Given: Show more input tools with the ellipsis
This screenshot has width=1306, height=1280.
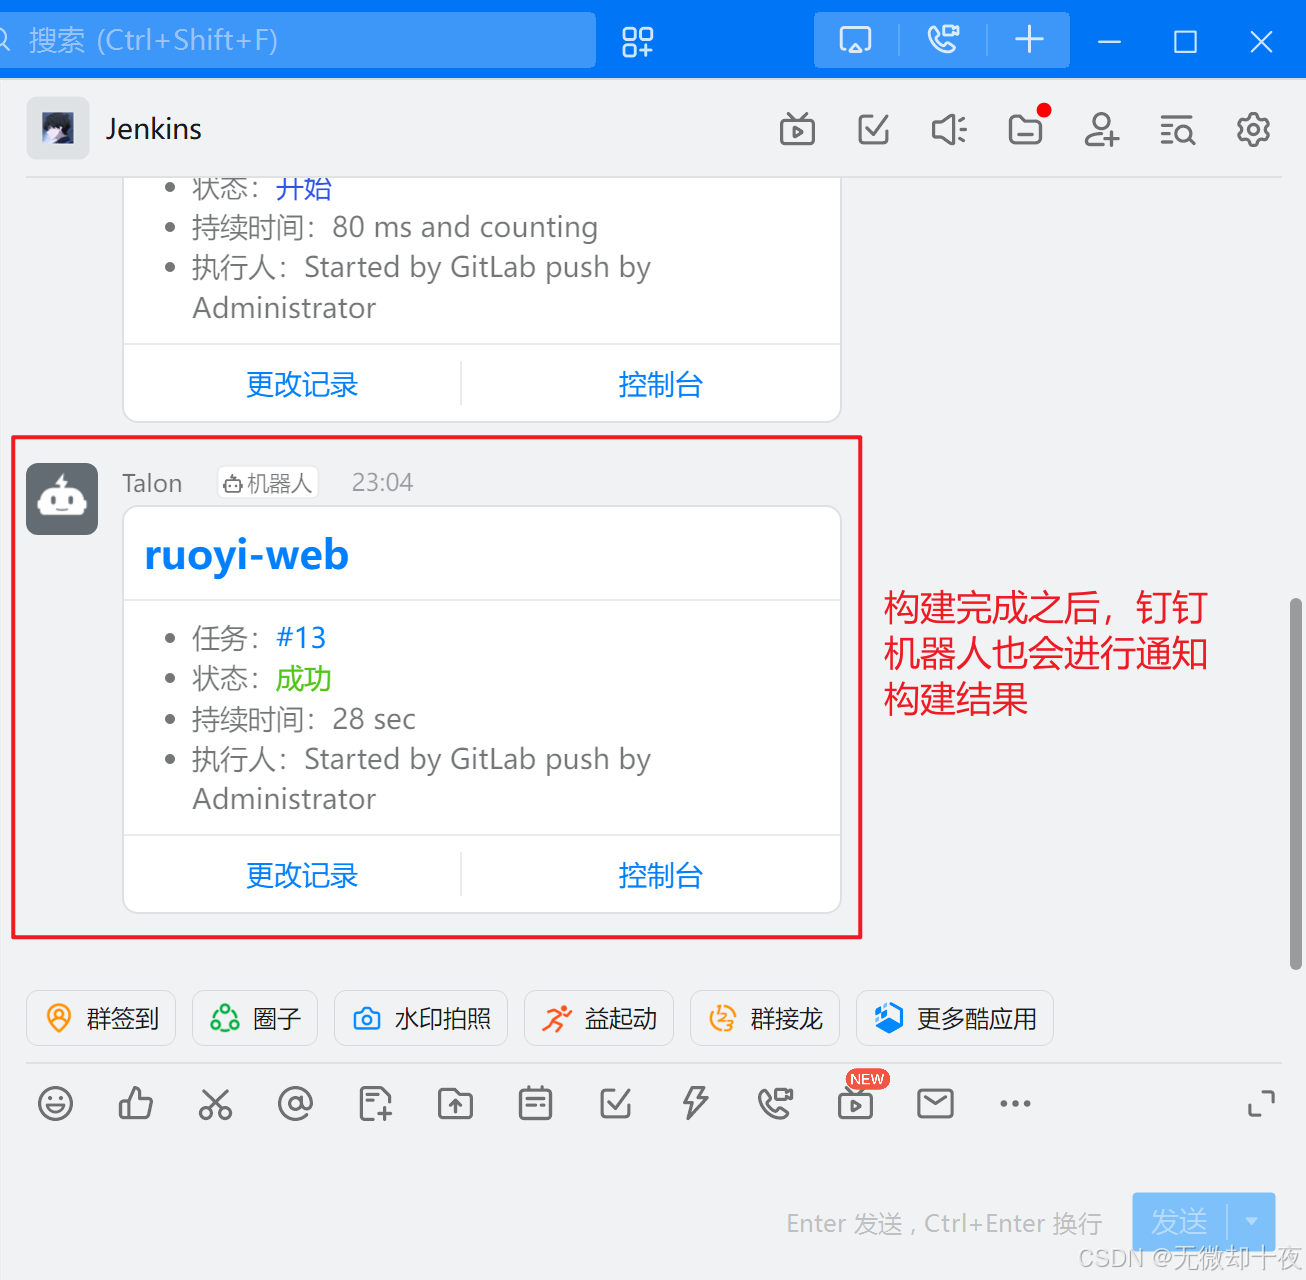Looking at the screenshot, I should pyautogui.click(x=1015, y=1104).
